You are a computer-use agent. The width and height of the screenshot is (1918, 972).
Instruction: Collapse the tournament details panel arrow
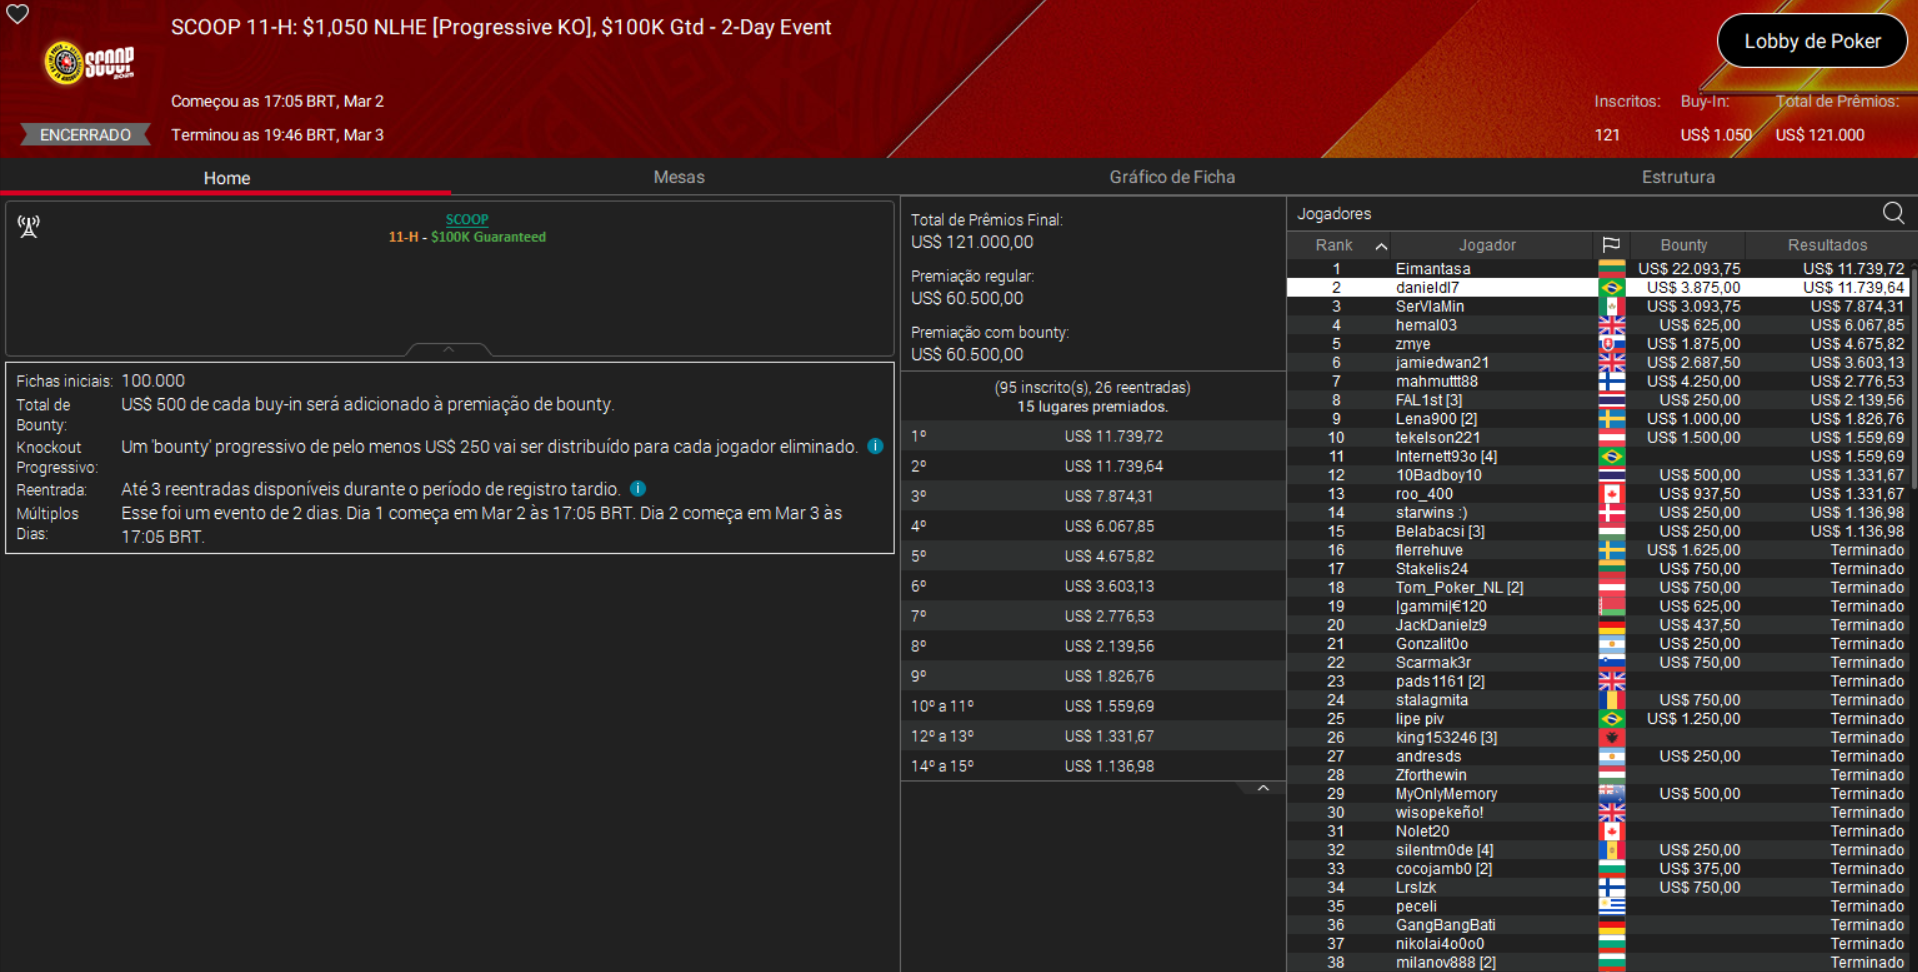point(448,349)
